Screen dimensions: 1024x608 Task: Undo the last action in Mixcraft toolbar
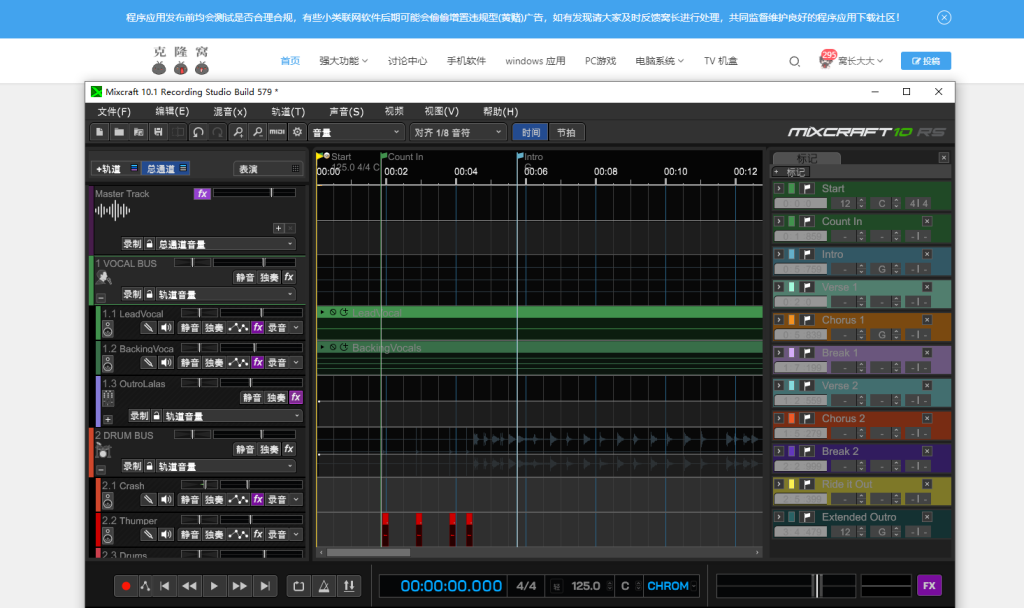pos(198,132)
